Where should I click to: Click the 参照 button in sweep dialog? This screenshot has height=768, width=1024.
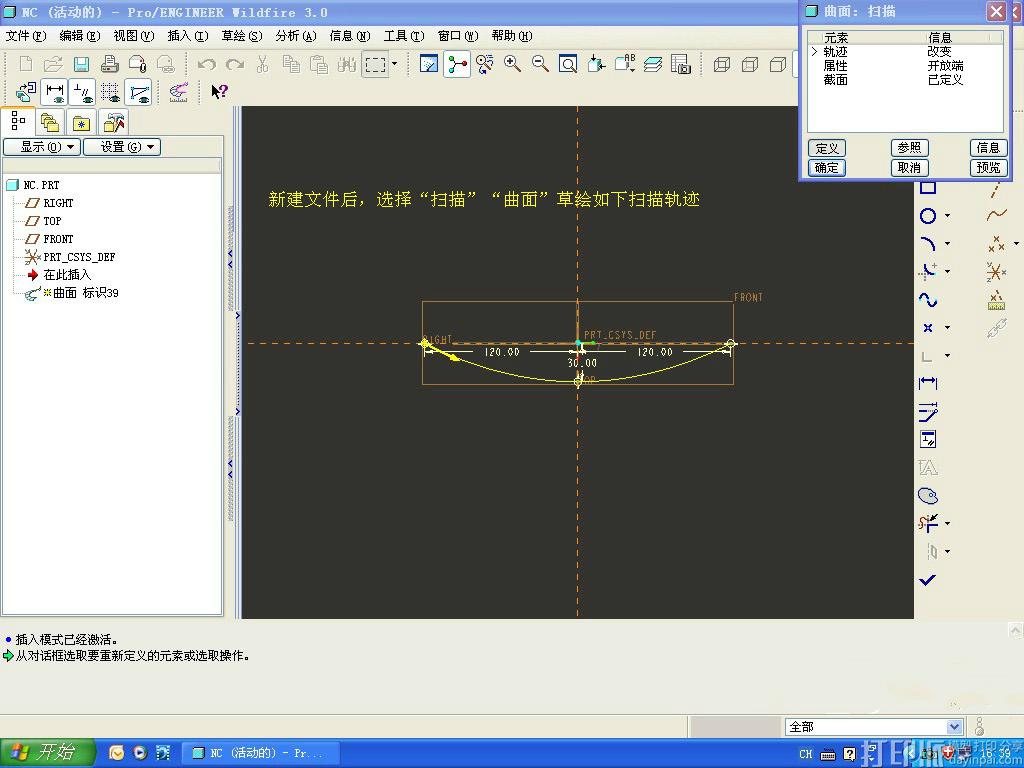click(909, 148)
